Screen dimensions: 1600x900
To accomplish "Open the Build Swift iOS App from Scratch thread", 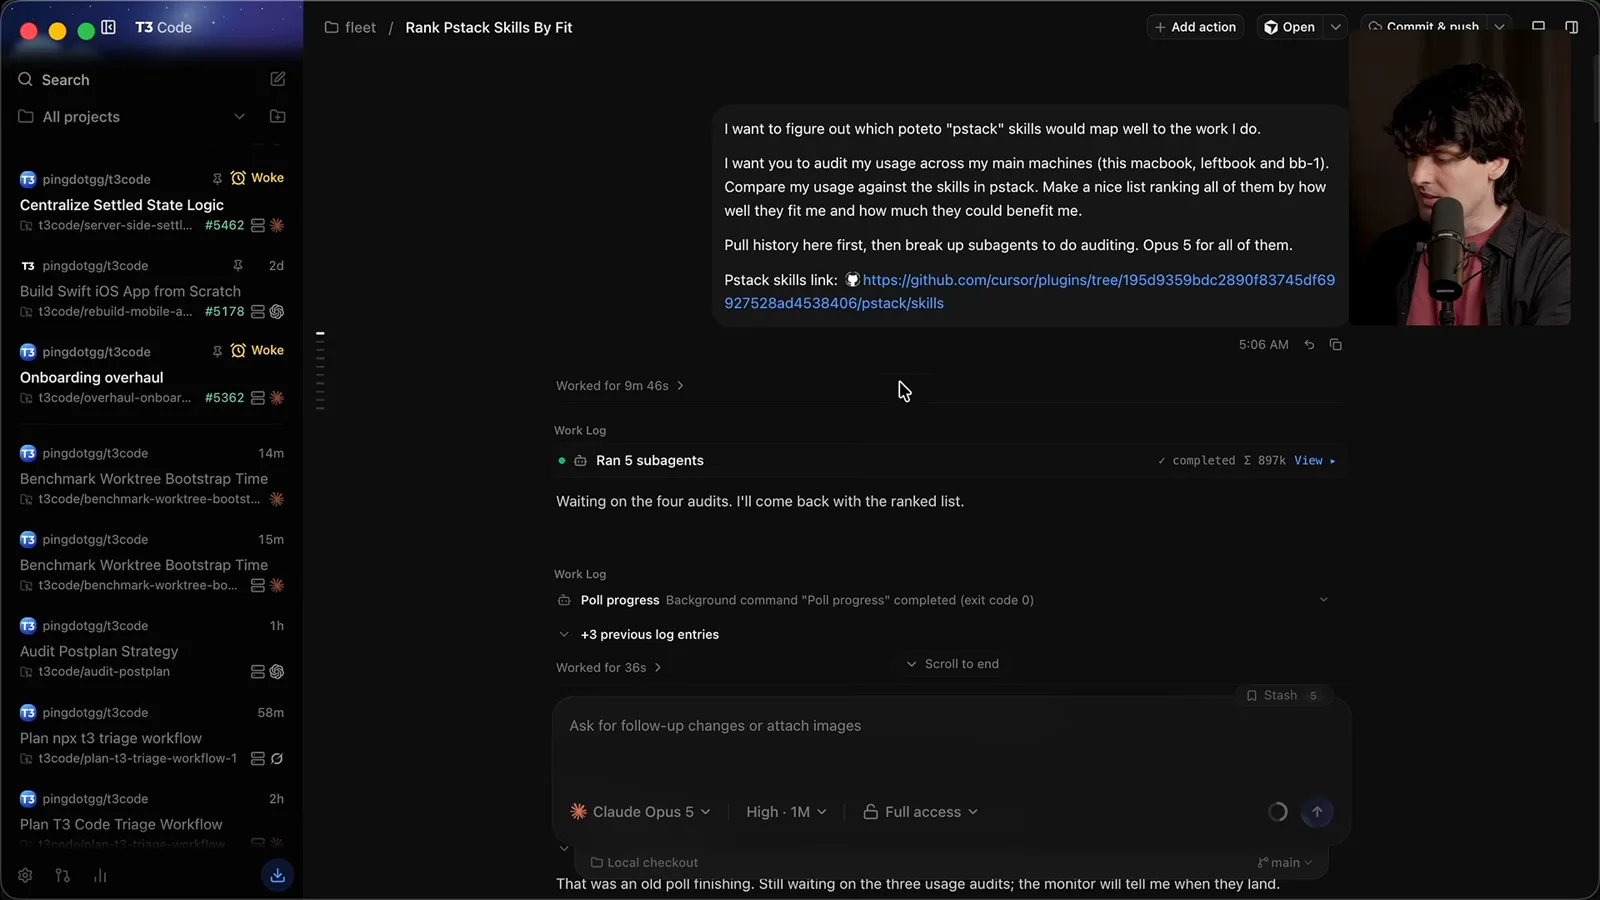I will tap(152, 289).
